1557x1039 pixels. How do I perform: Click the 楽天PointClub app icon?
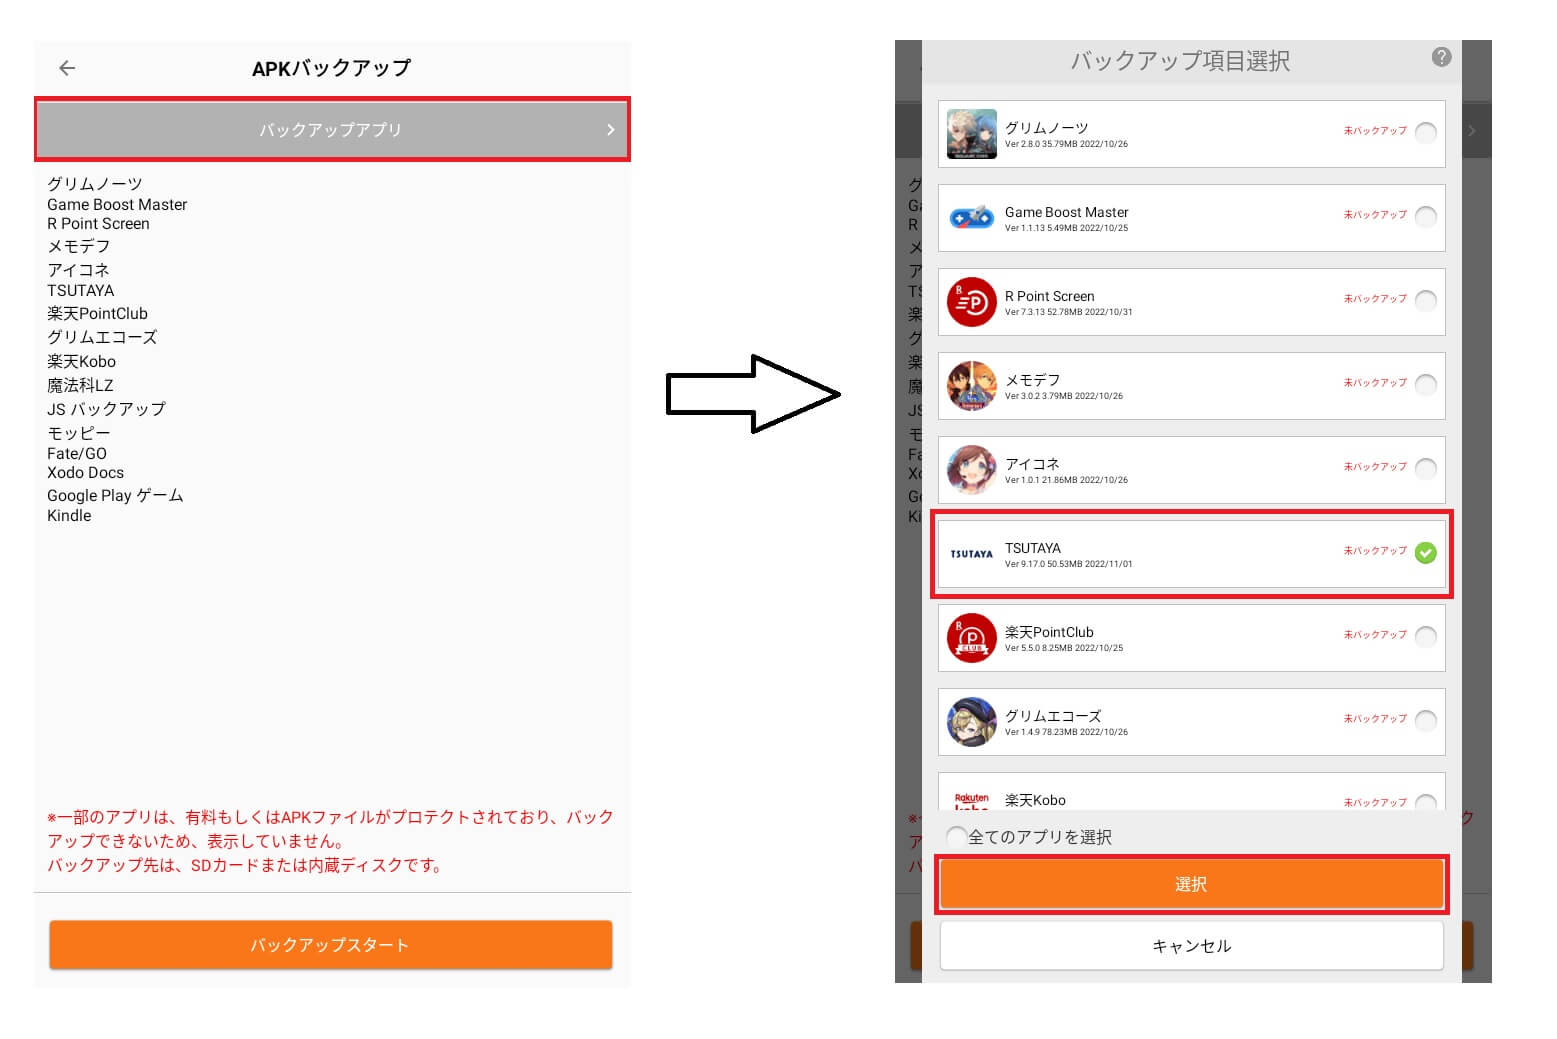point(971,638)
